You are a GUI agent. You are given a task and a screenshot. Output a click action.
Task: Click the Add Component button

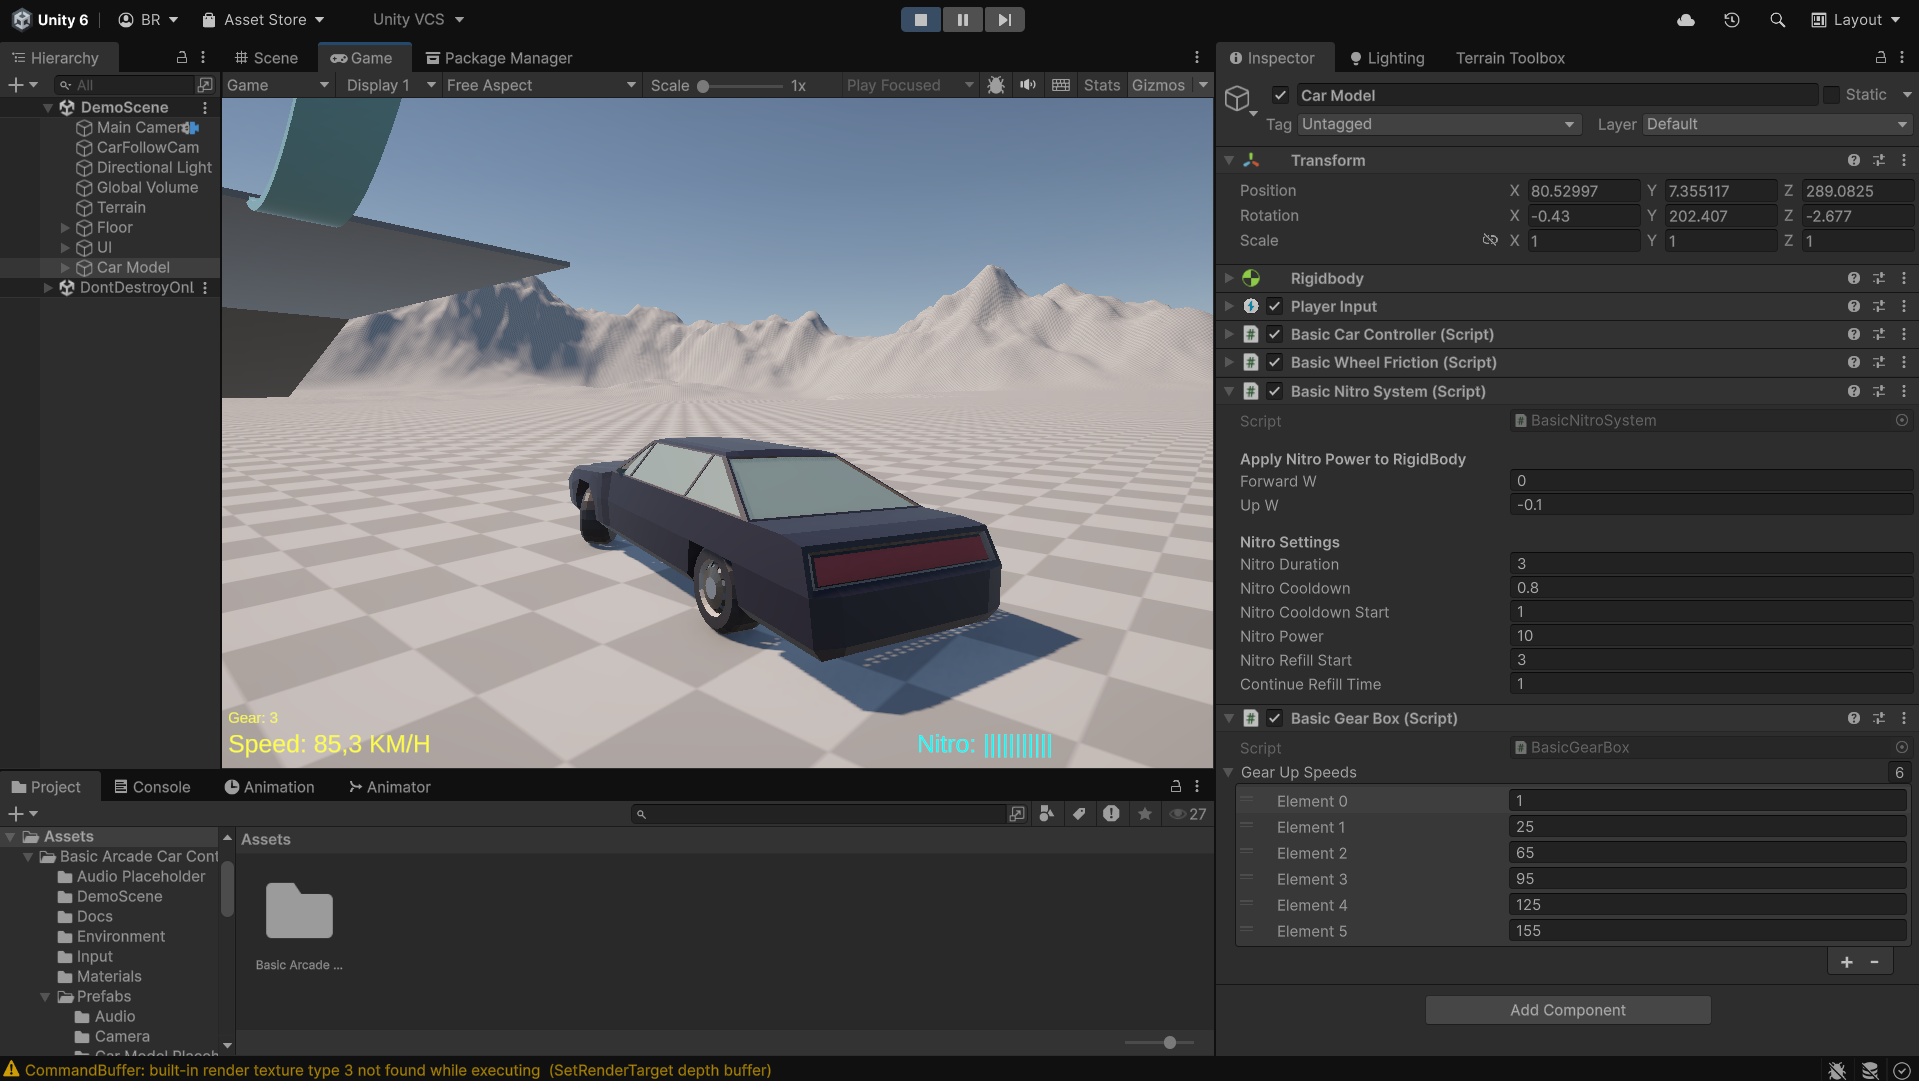(x=1567, y=1010)
